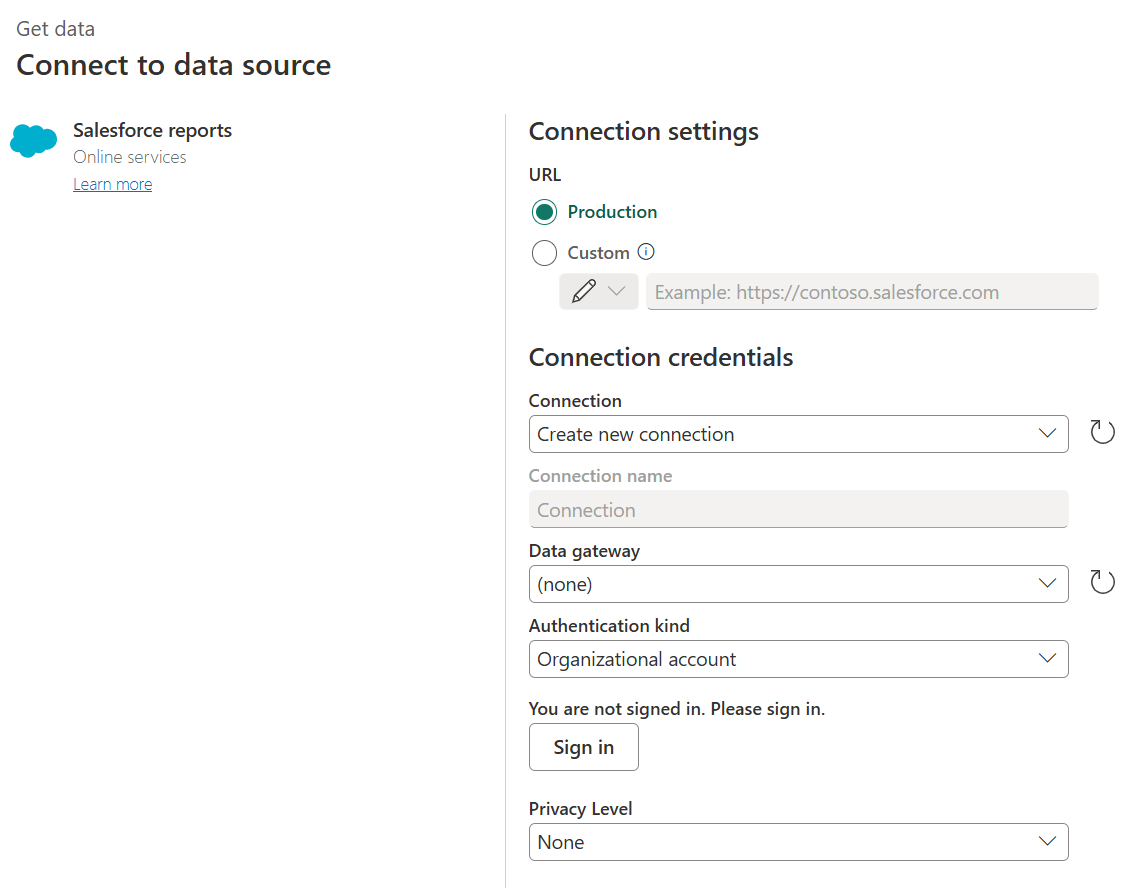
Task: Click the pencil icon by the URL field
Action: point(584,291)
